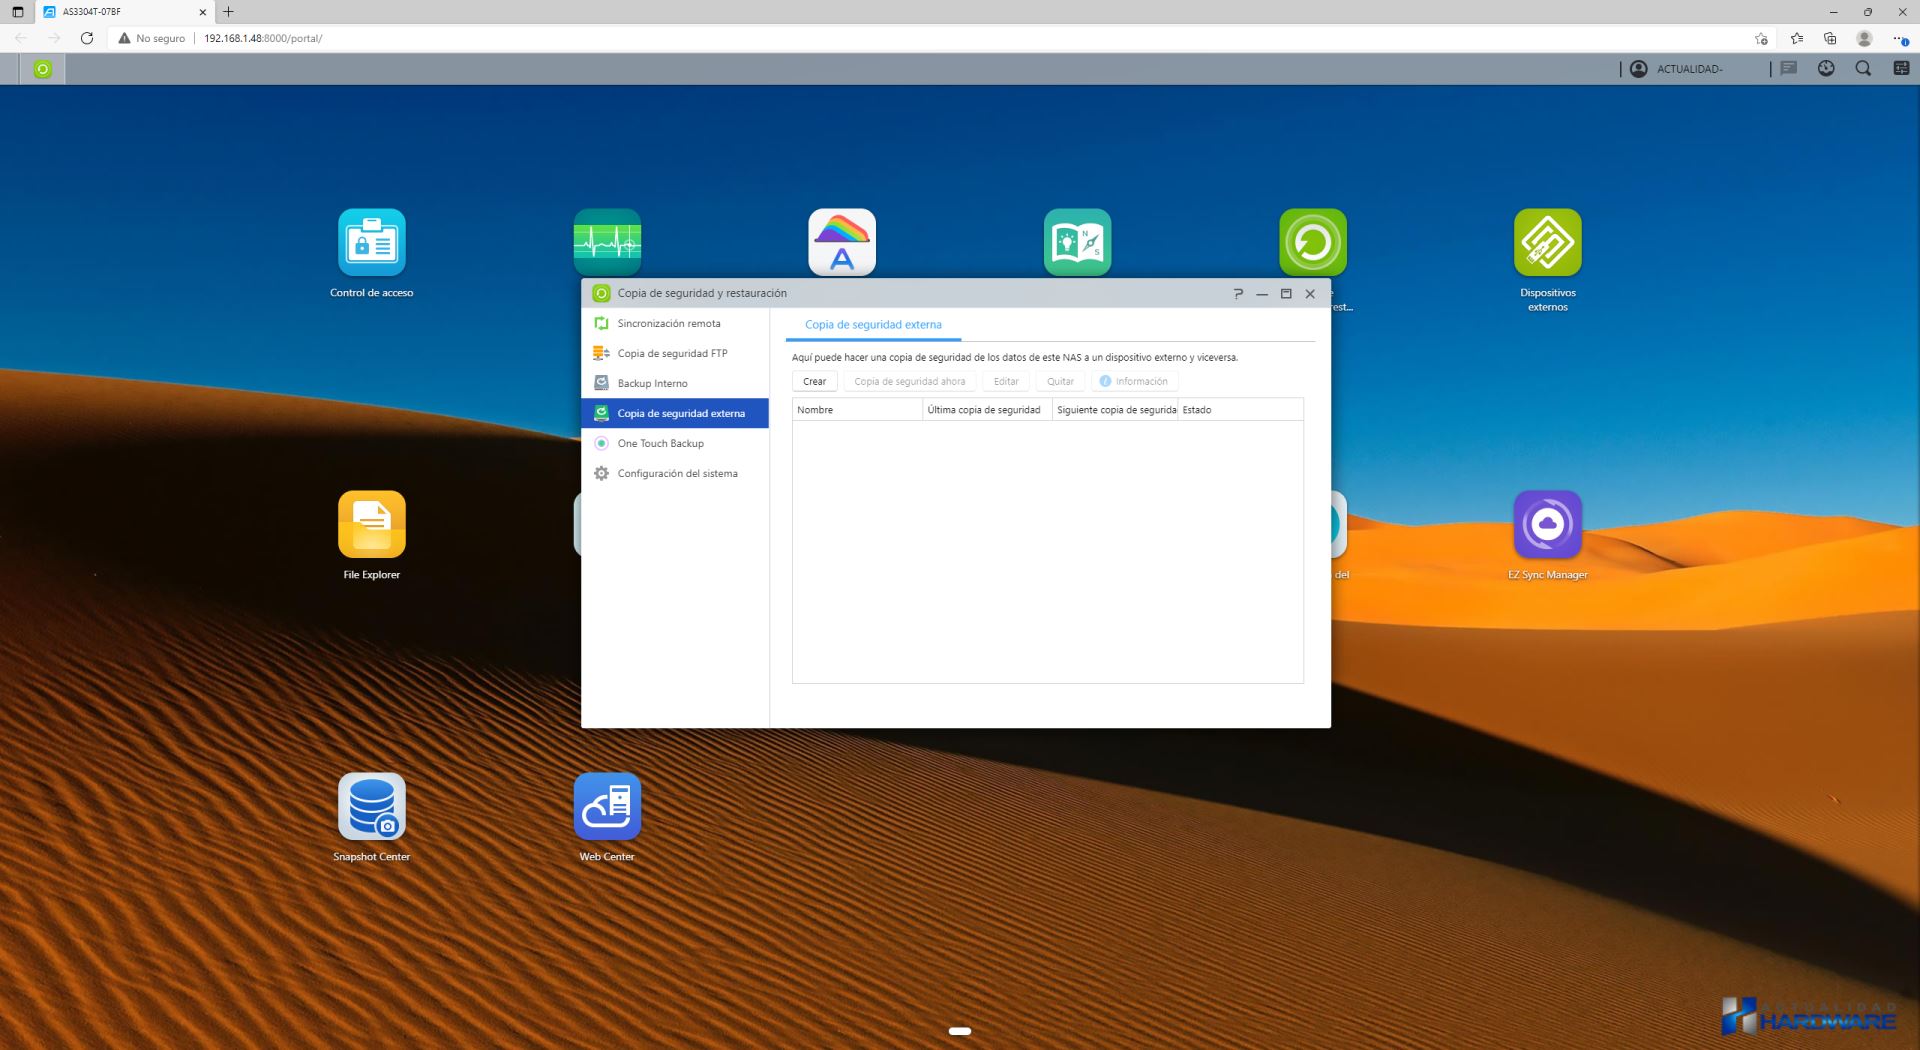Select Sincronización remota in the sidebar
The image size is (1920, 1050).
[x=668, y=324]
